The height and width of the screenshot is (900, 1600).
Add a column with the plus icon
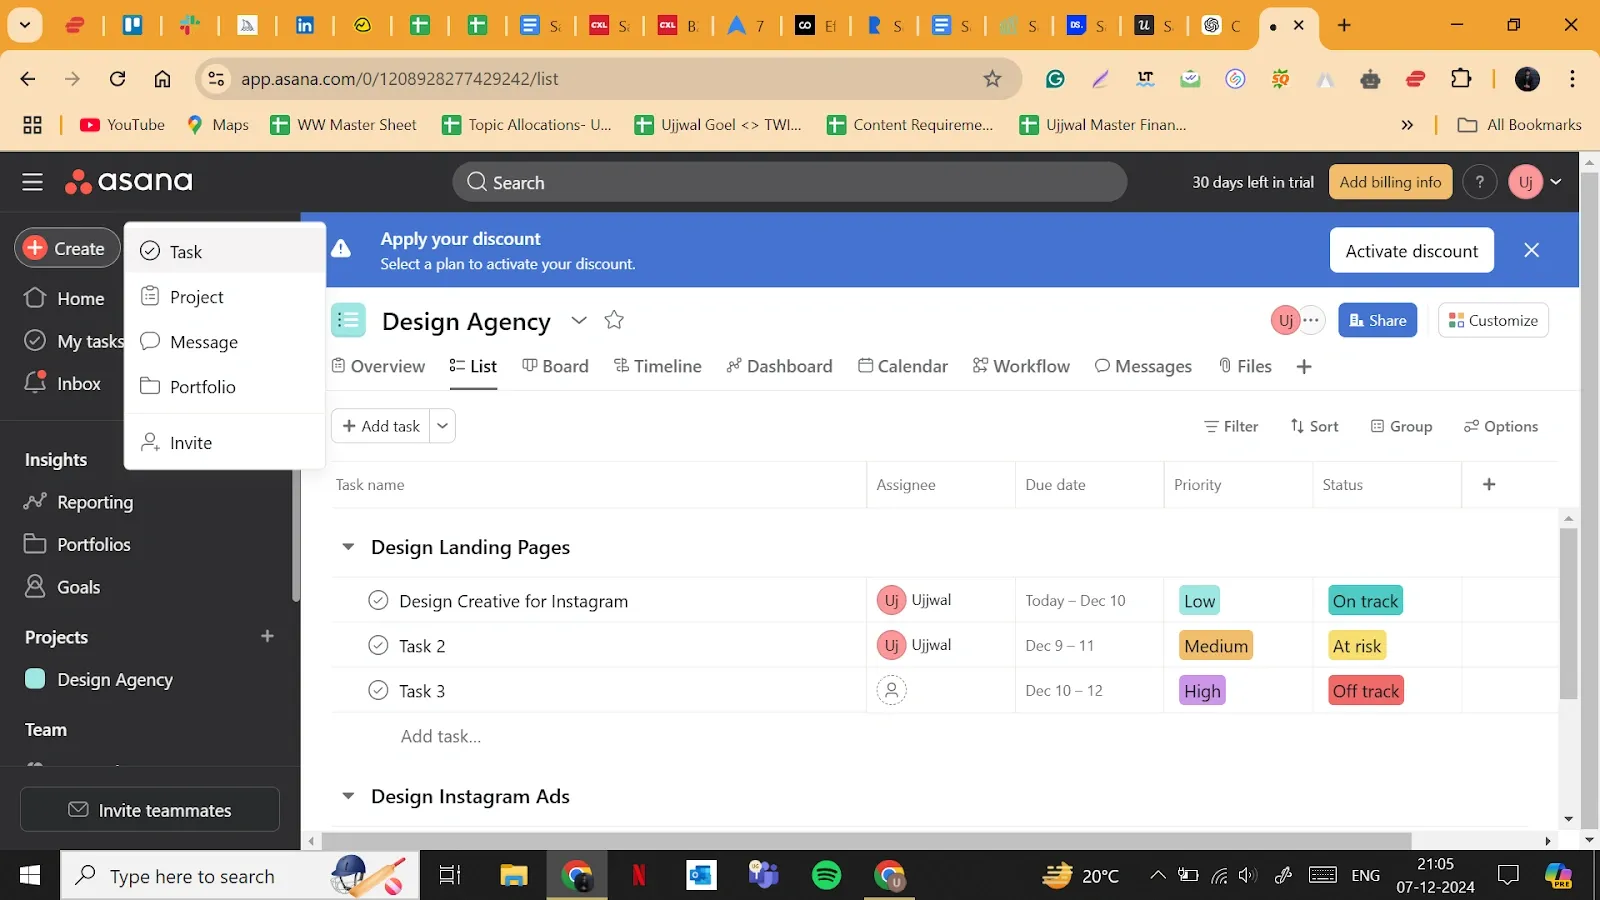pyautogui.click(x=1489, y=485)
